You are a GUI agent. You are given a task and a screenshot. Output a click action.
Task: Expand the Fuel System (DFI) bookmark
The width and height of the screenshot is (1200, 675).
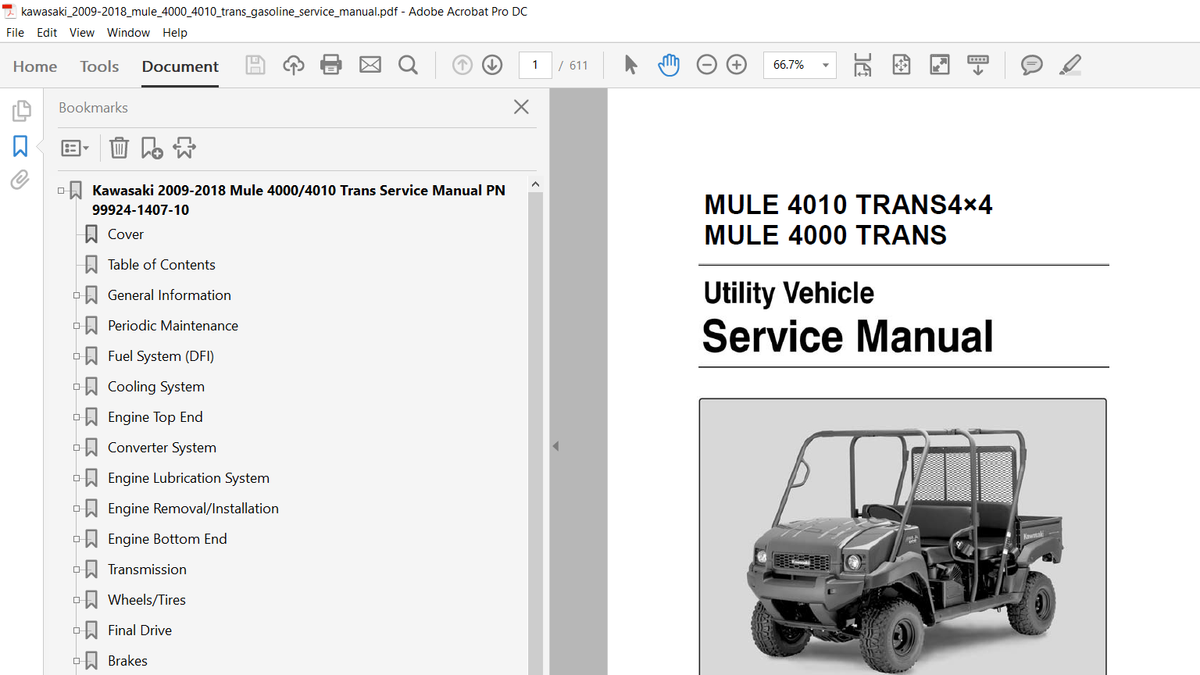(x=77, y=356)
